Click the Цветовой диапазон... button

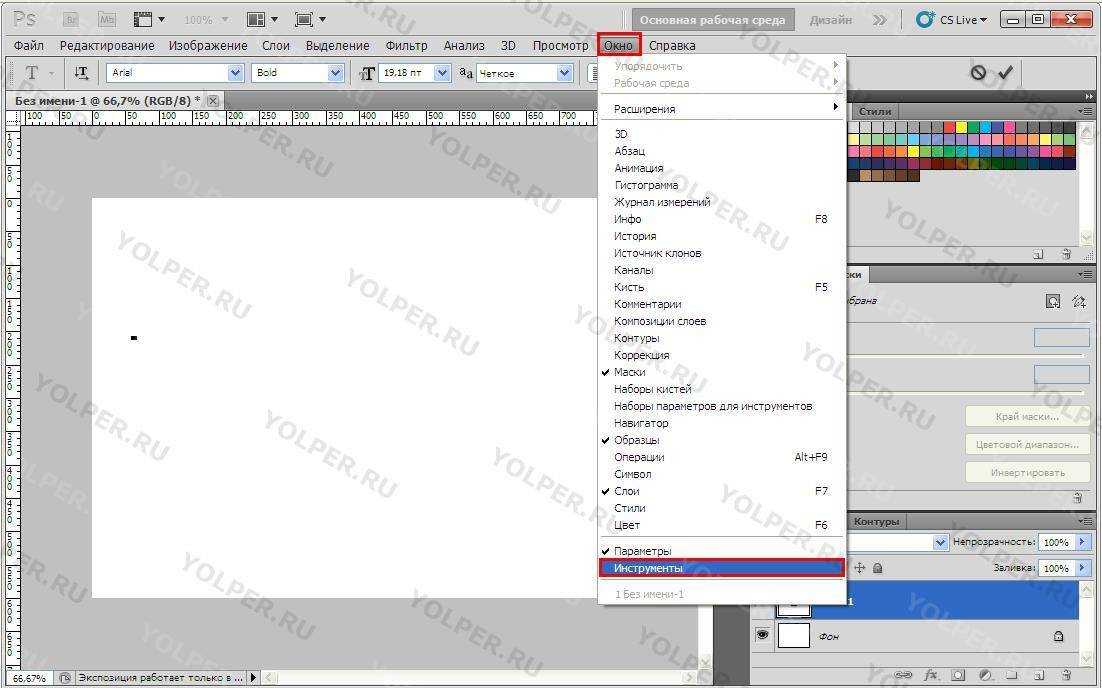point(1027,444)
